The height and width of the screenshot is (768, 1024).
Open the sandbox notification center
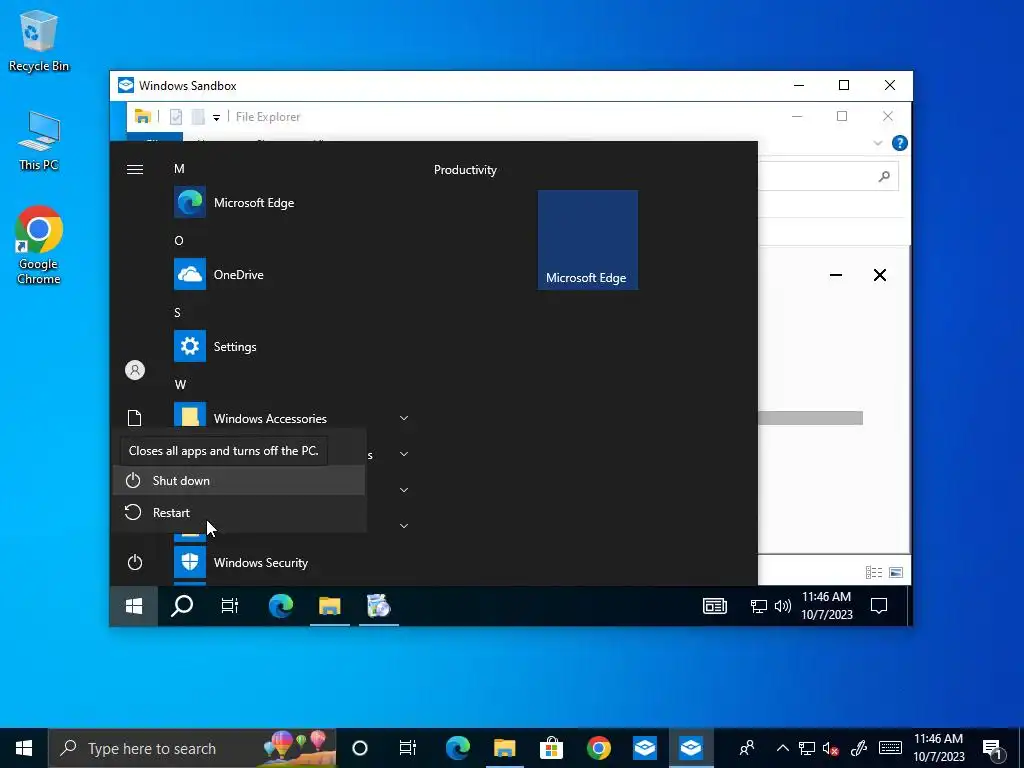(879, 607)
